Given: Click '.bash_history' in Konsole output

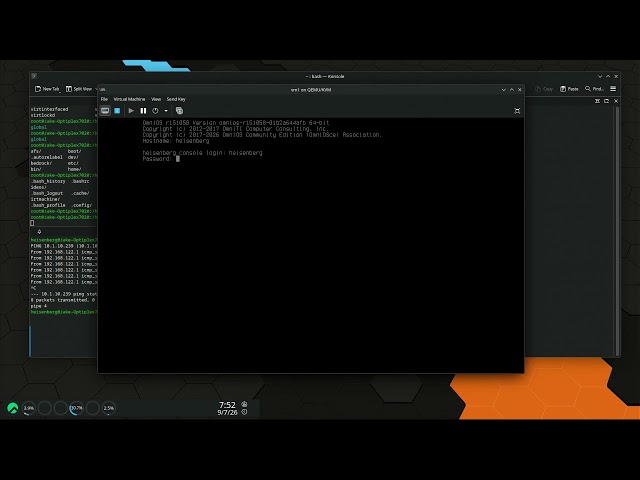Looking at the screenshot, I should coord(48,181).
